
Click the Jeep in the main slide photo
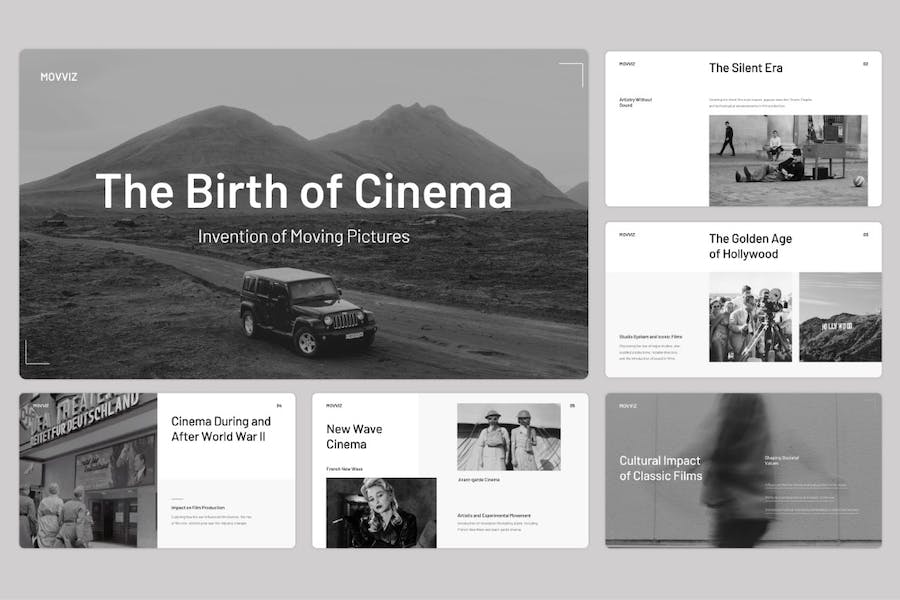coord(308,311)
